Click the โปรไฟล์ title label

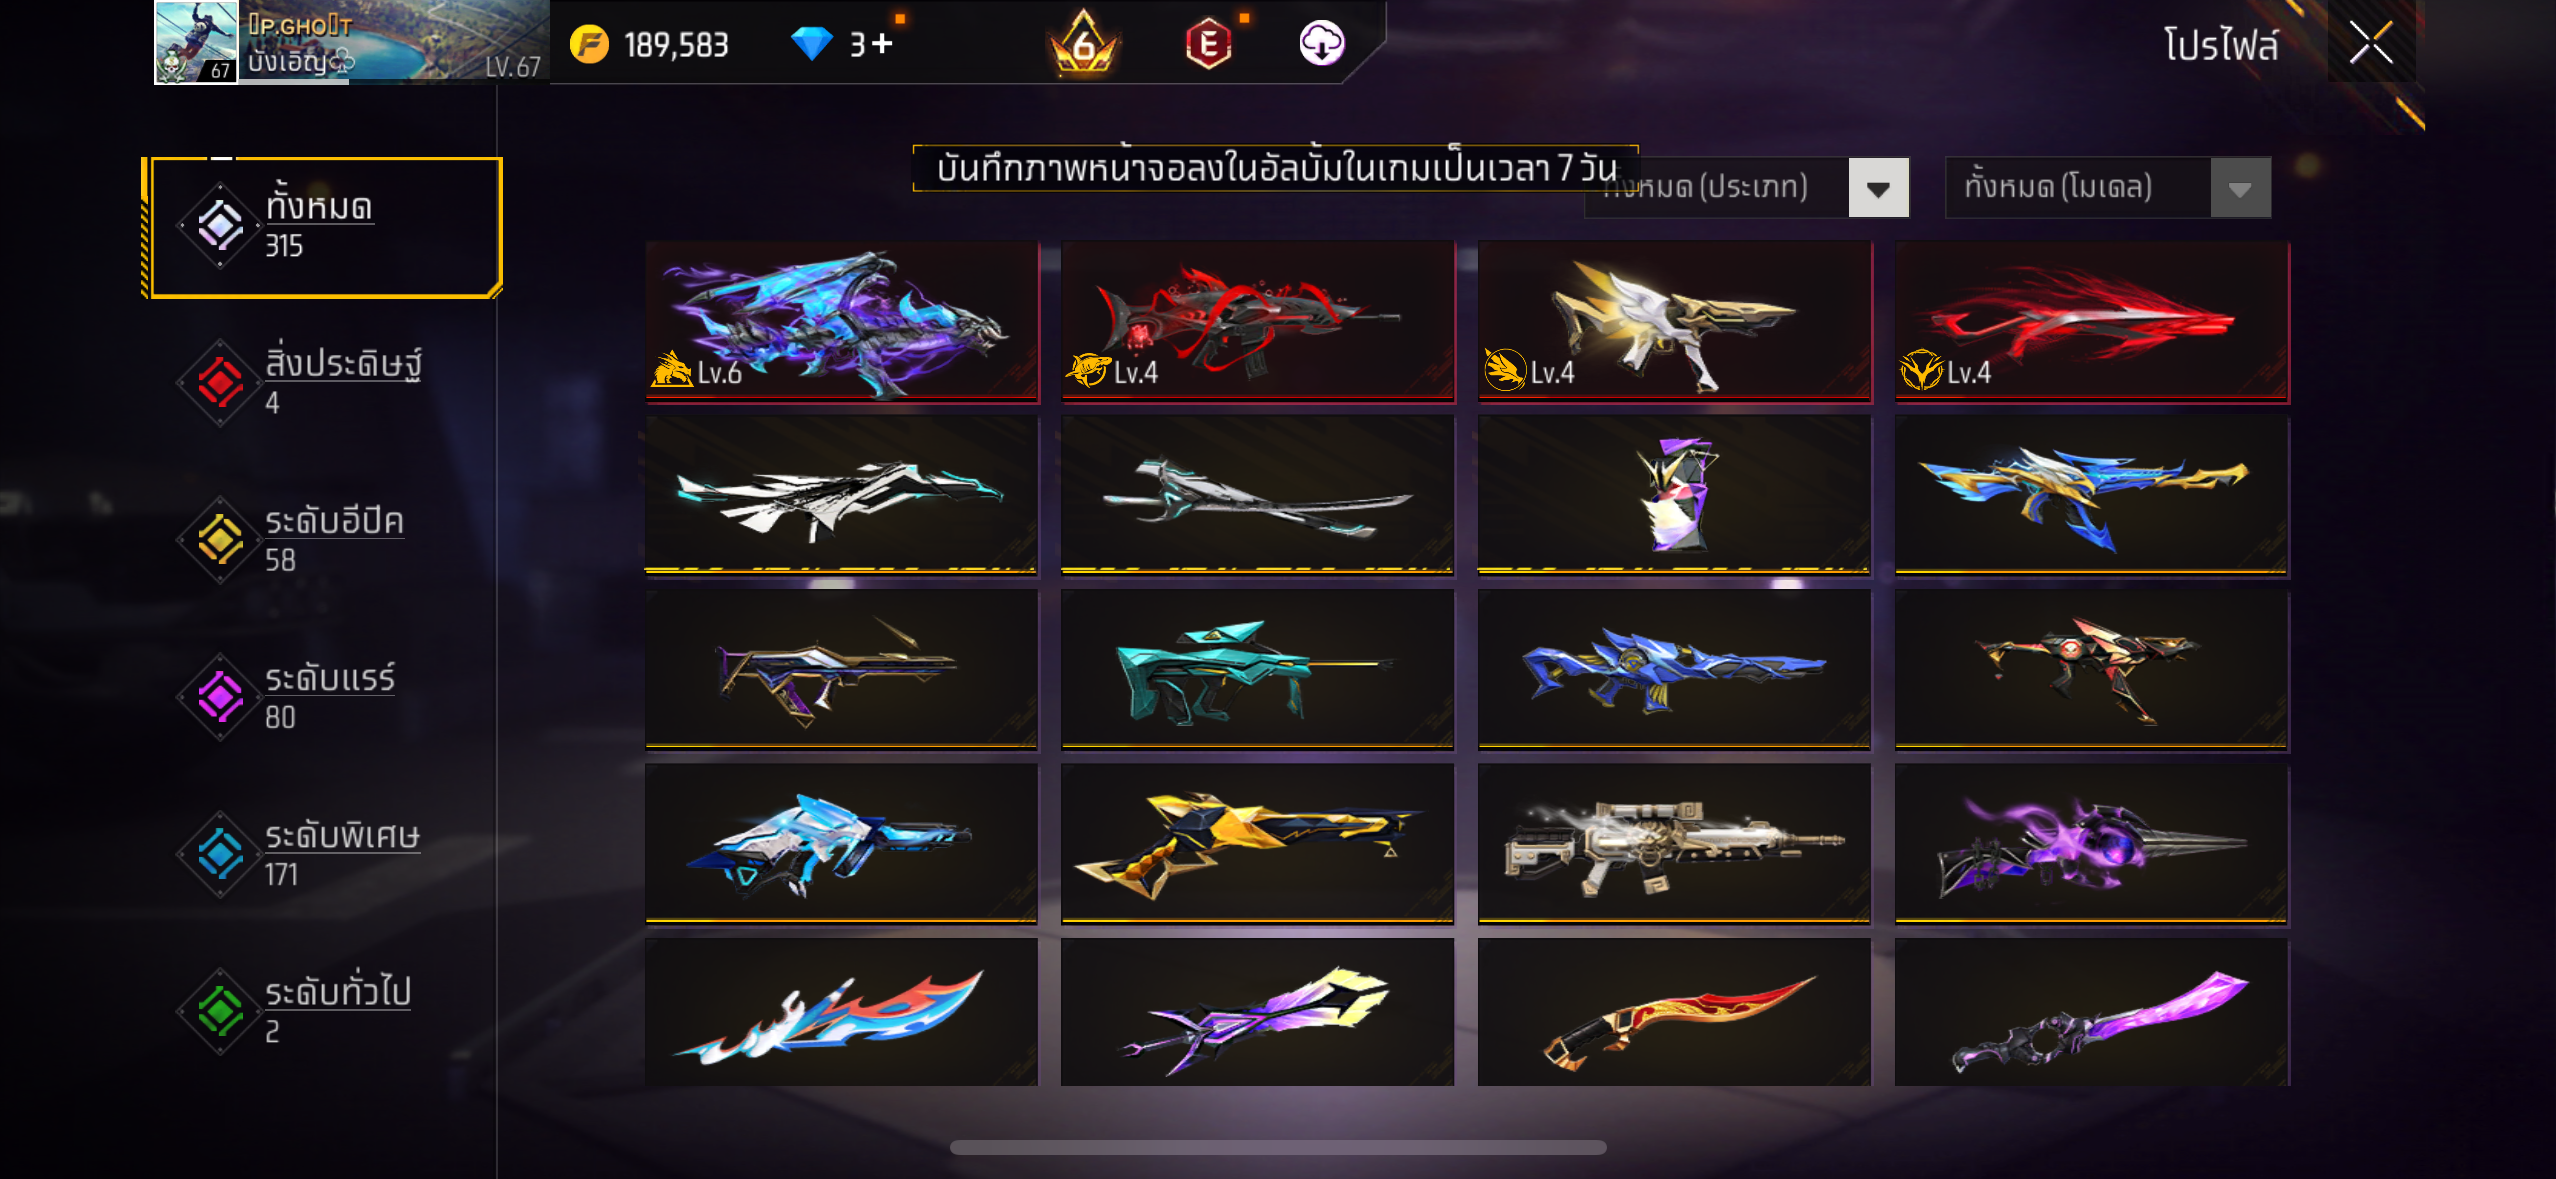pos(2221,45)
